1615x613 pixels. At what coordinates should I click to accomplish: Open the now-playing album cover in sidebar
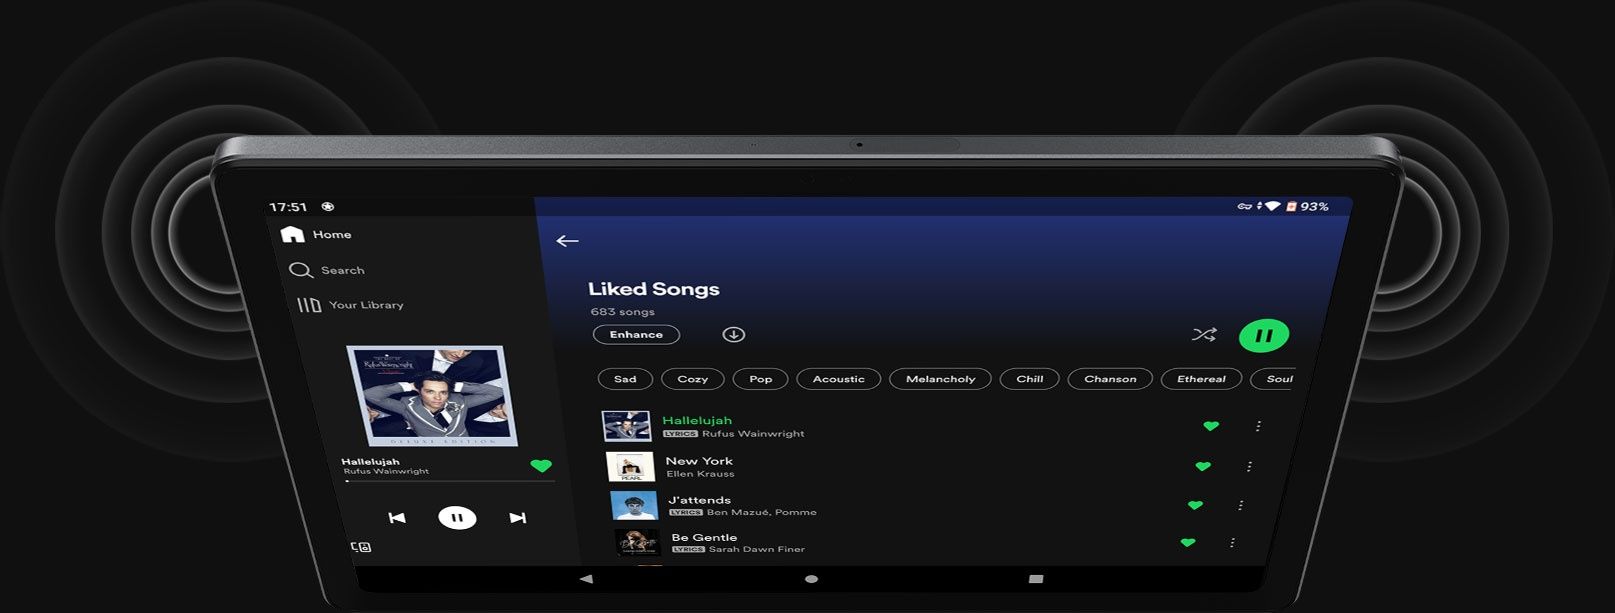click(432, 396)
